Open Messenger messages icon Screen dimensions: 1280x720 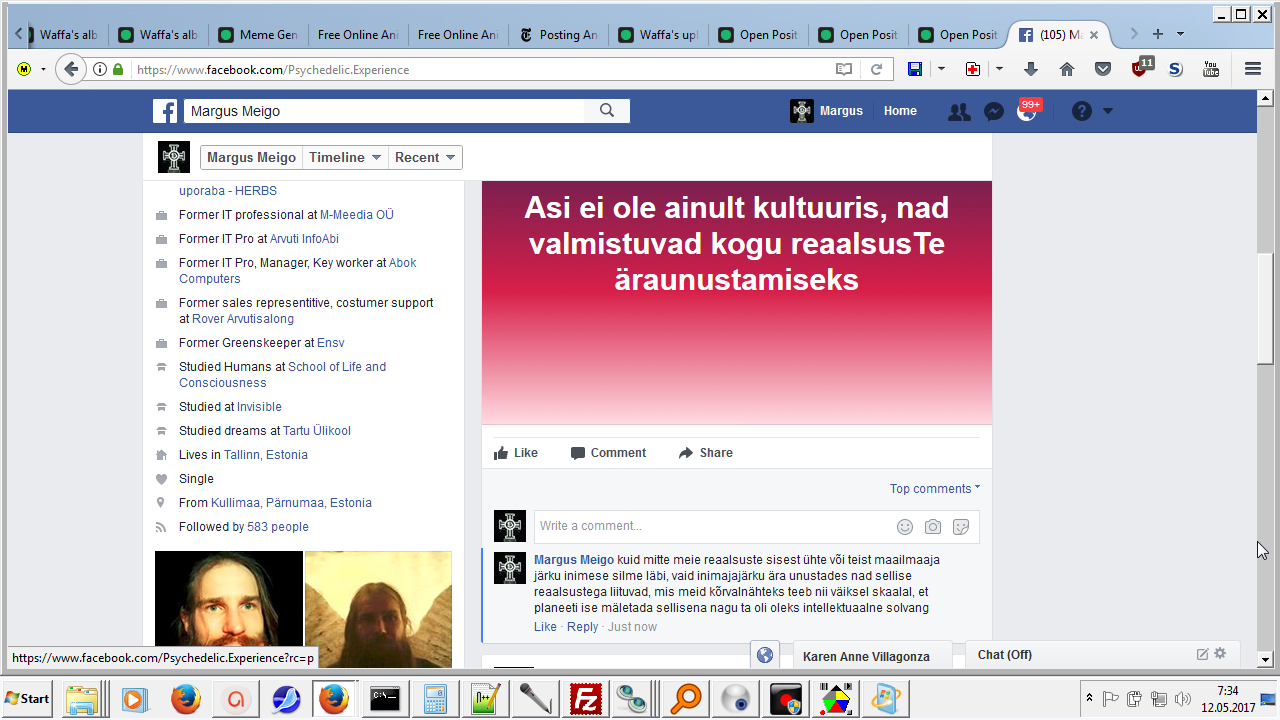[x=993, y=112]
